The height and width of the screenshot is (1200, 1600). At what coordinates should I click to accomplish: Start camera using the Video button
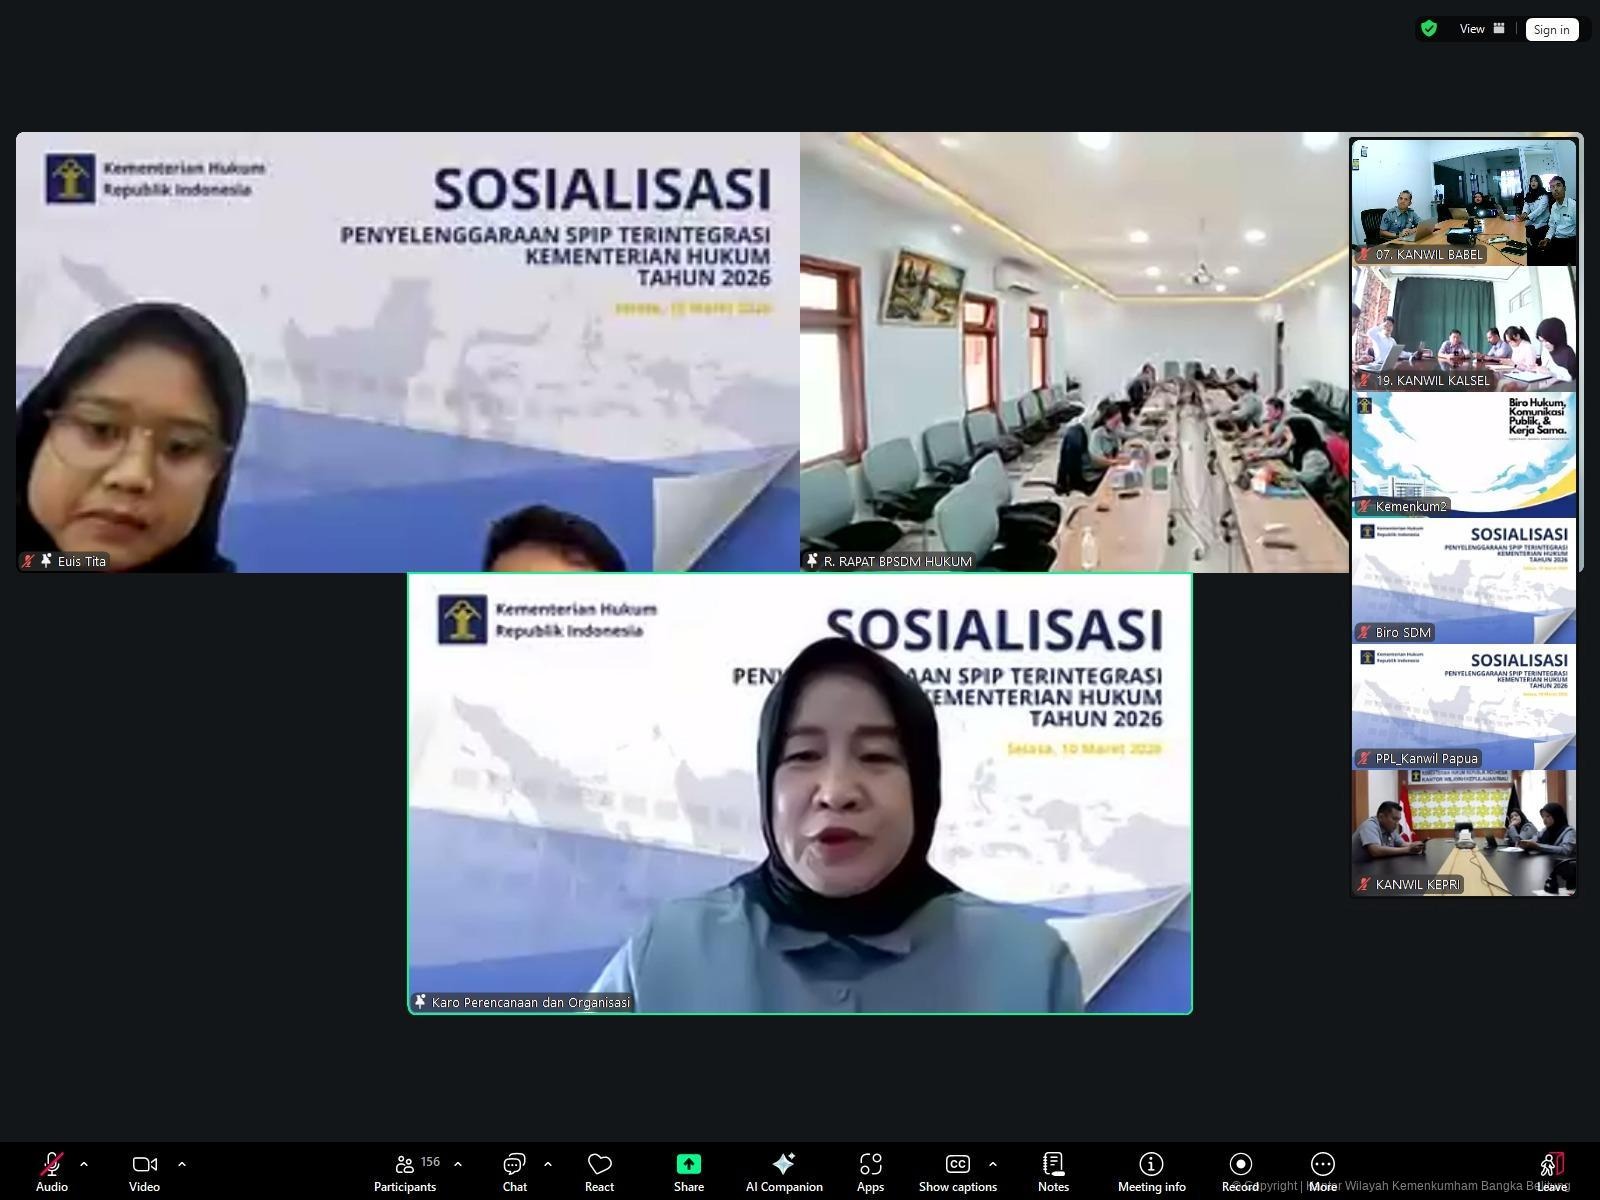click(144, 1172)
